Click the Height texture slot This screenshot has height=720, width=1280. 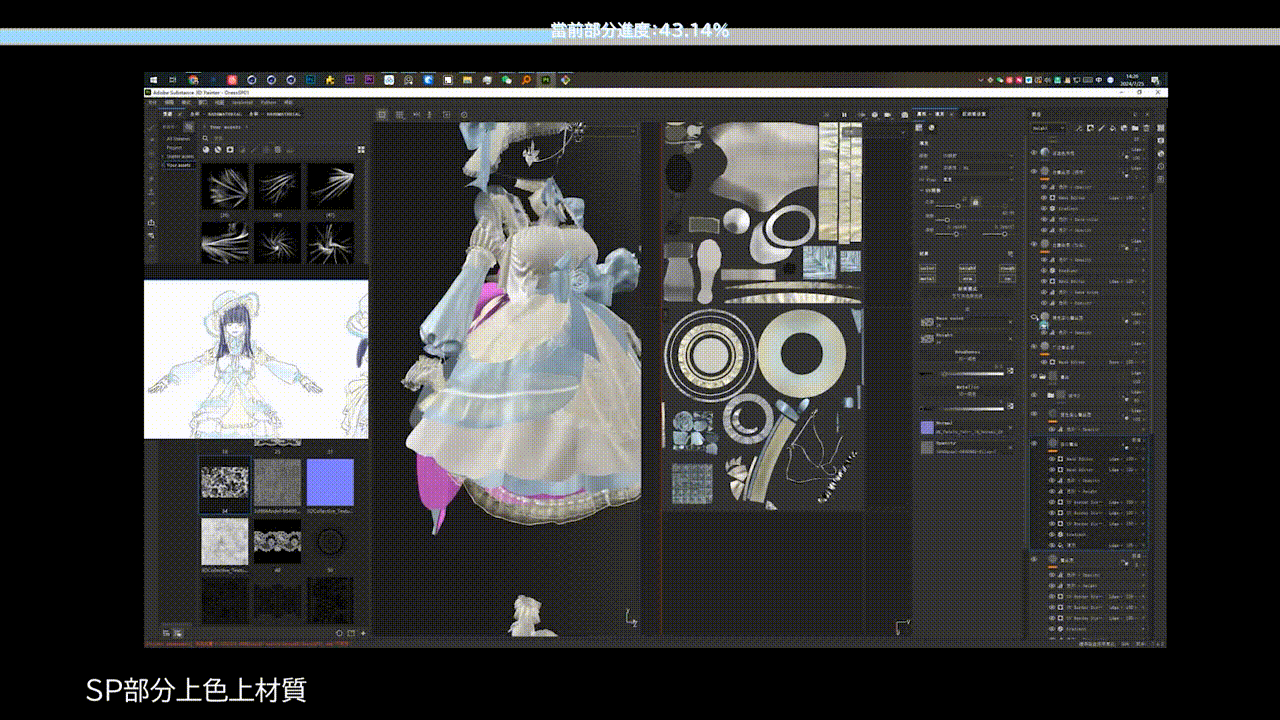coord(965,338)
